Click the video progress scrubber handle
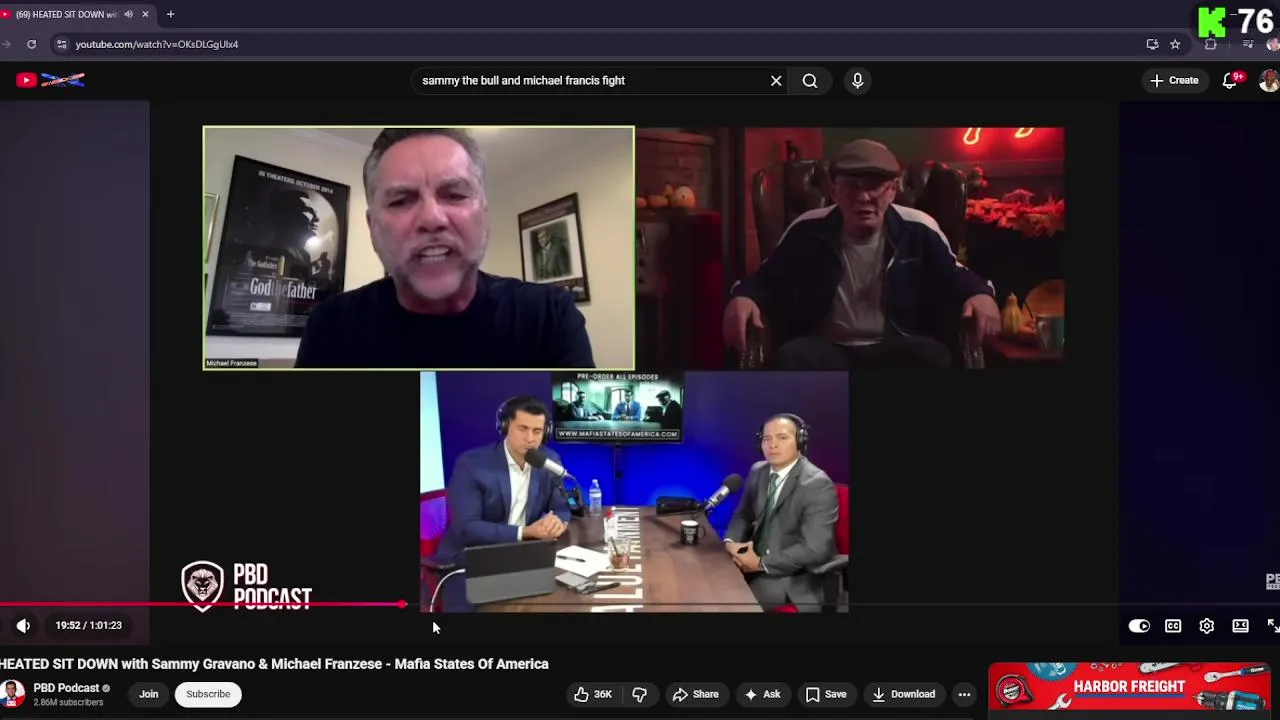This screenshot has width=1280, height=720. 402,605
